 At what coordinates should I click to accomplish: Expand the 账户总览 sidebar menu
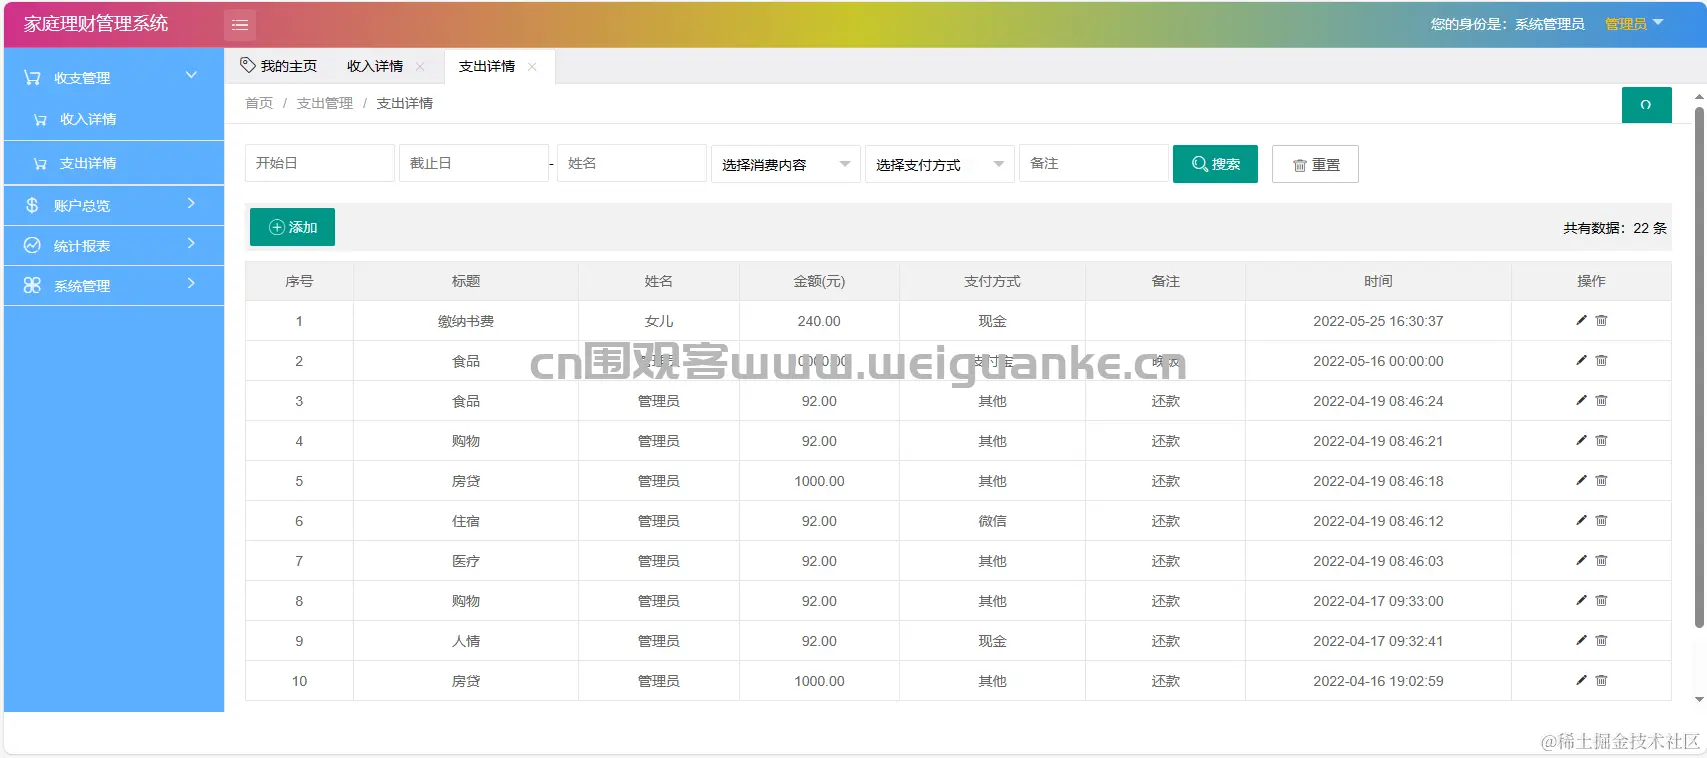pyautogui.click(x=191, y=204)
